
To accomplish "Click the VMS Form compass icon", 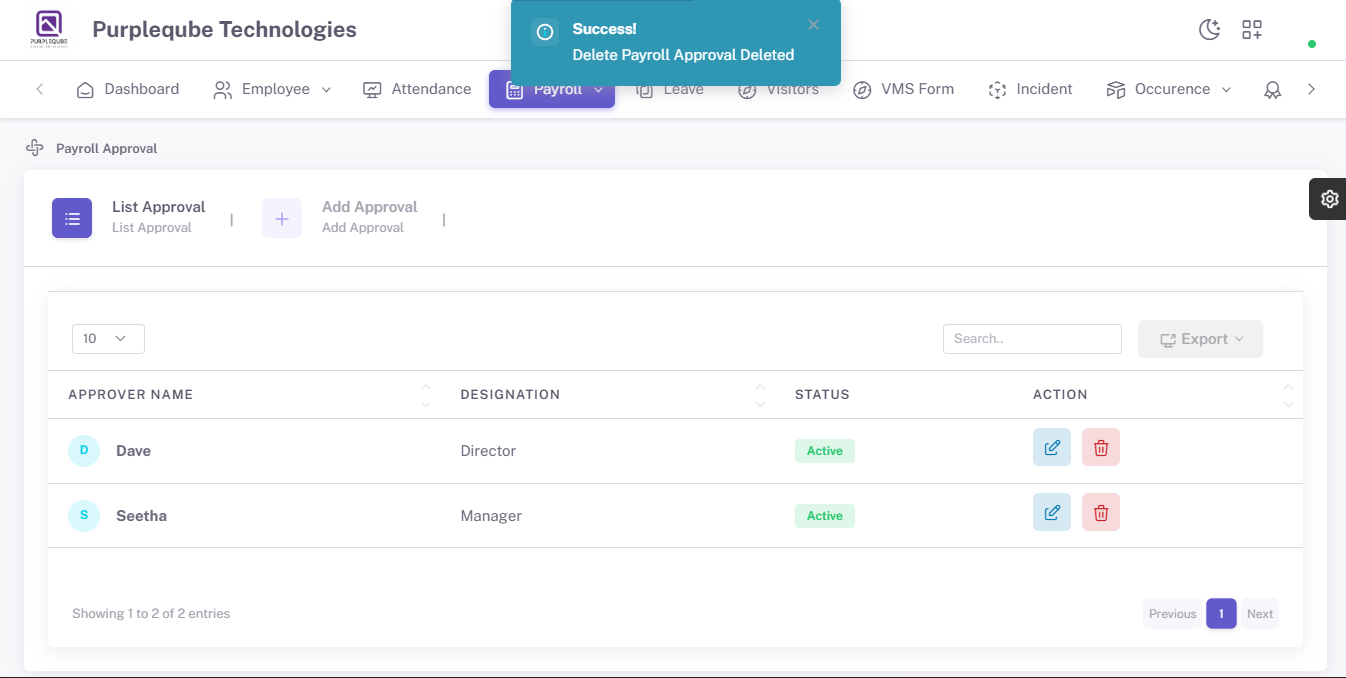I will point(862,90).
